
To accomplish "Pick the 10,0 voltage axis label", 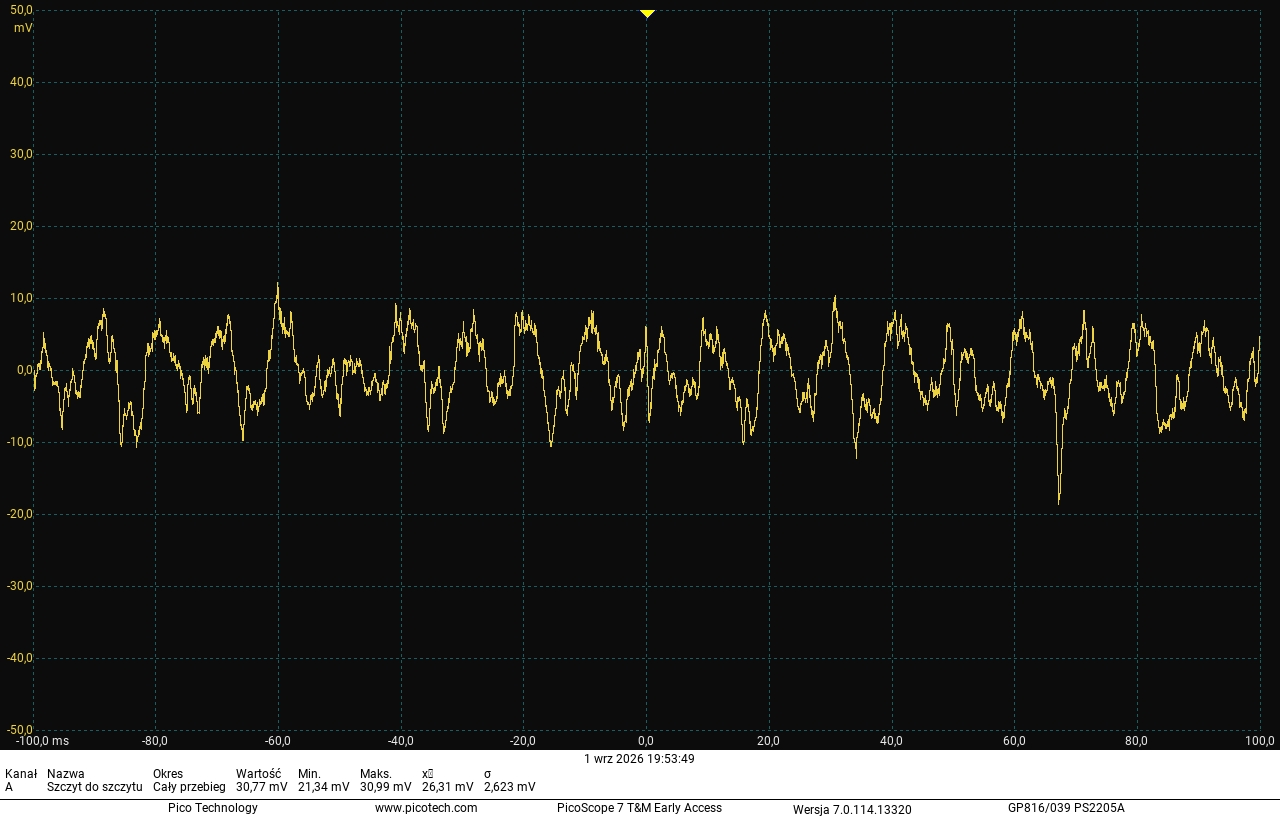I will (22, 298).
